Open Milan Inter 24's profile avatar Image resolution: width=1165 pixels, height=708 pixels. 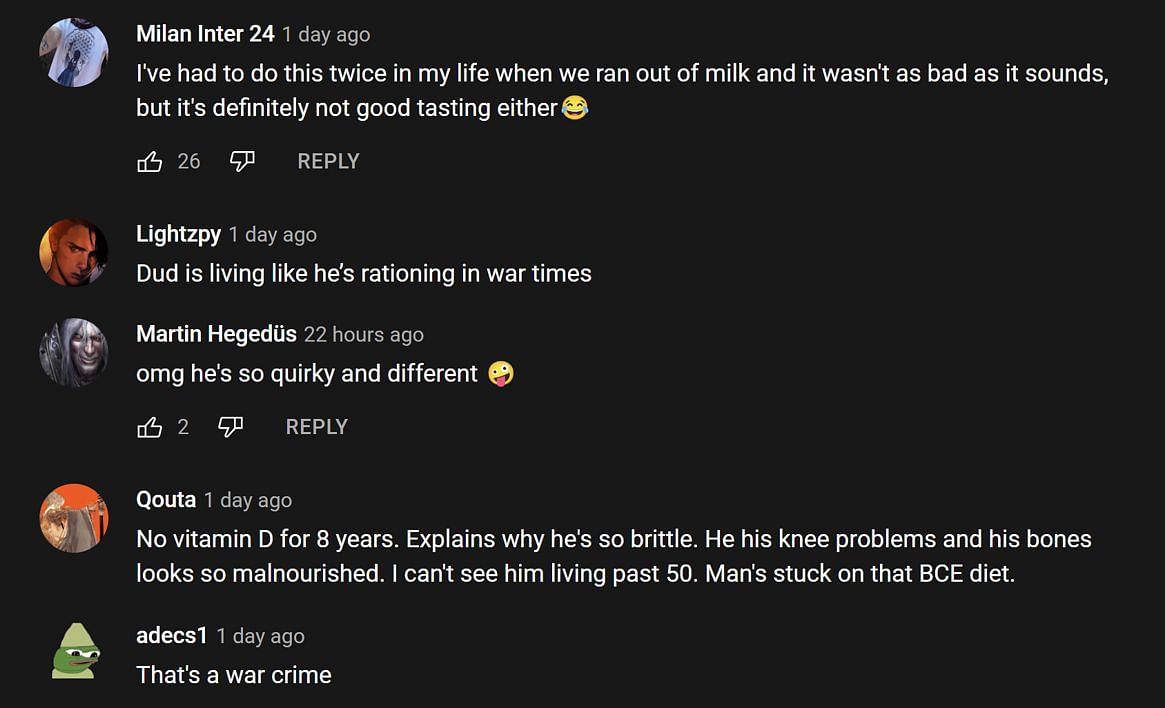click(74, 52)
